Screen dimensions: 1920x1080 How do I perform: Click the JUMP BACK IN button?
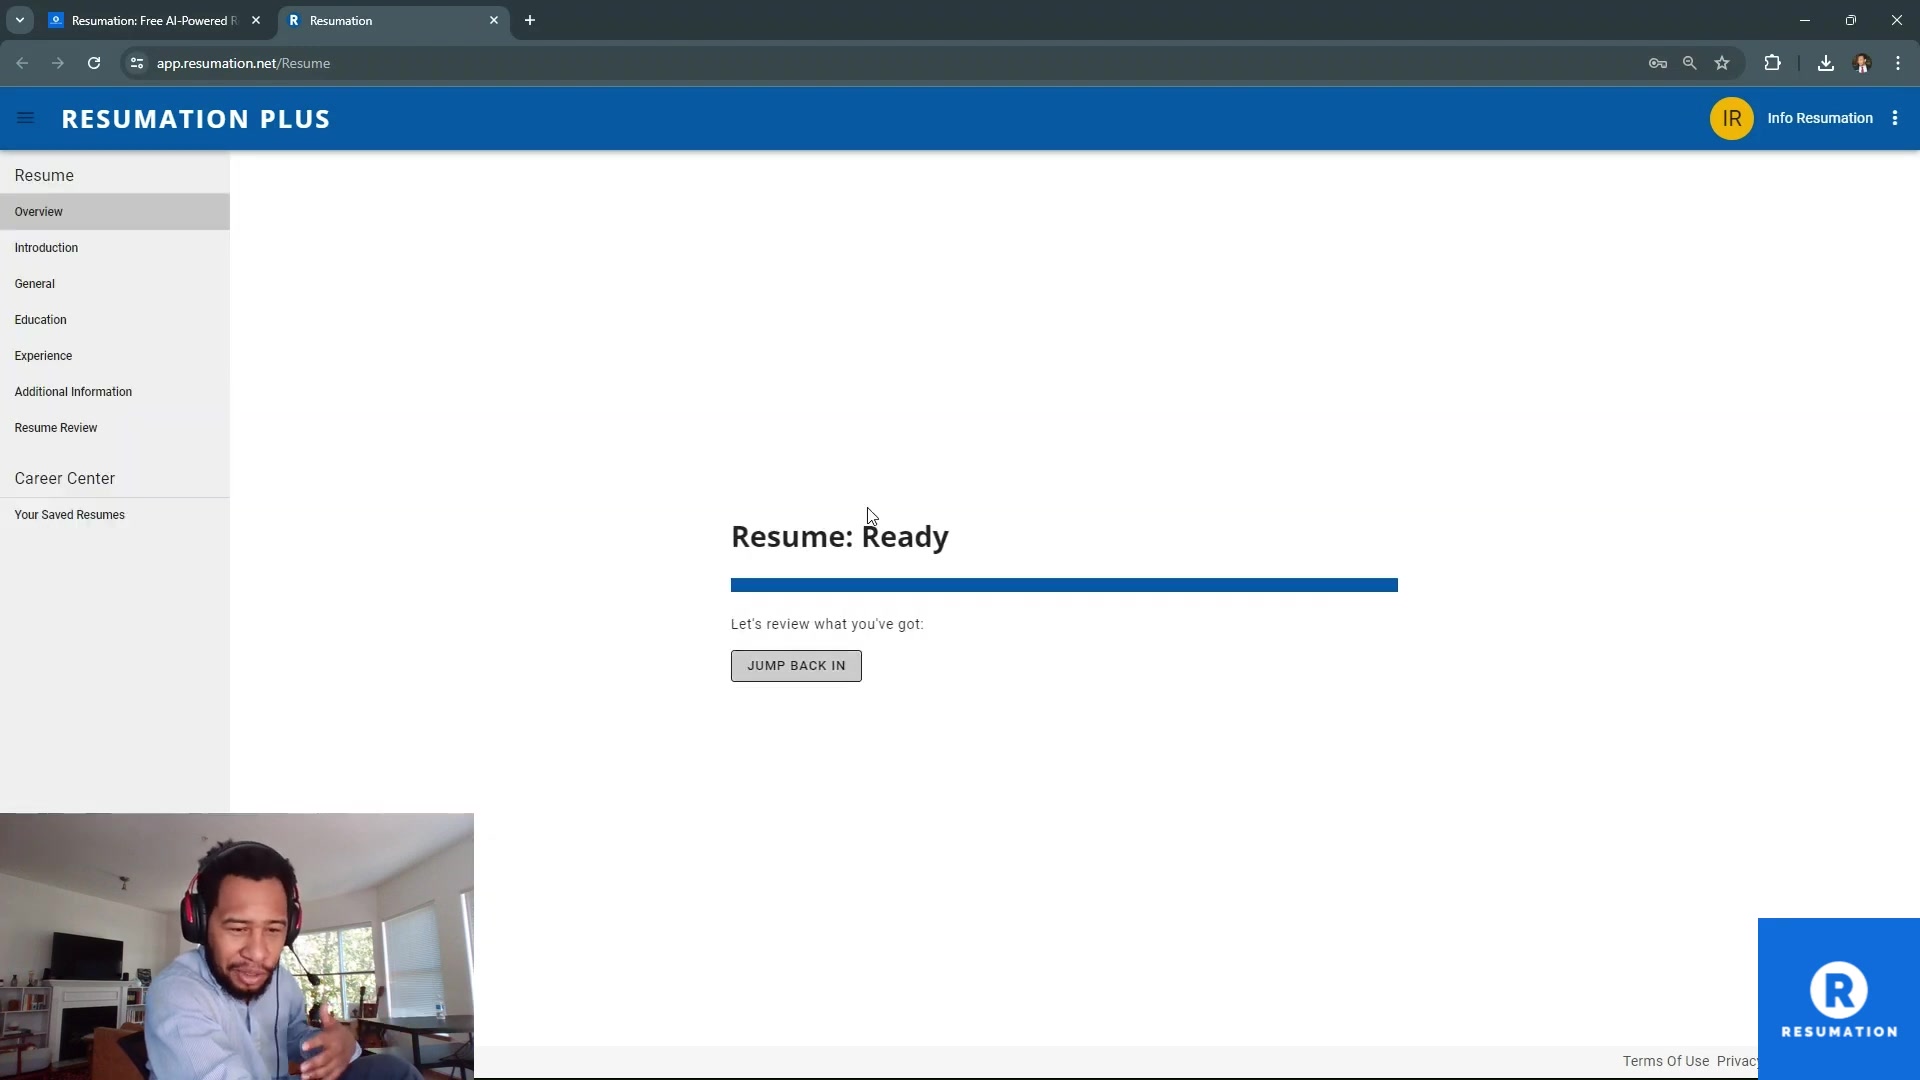pos(796,666)
